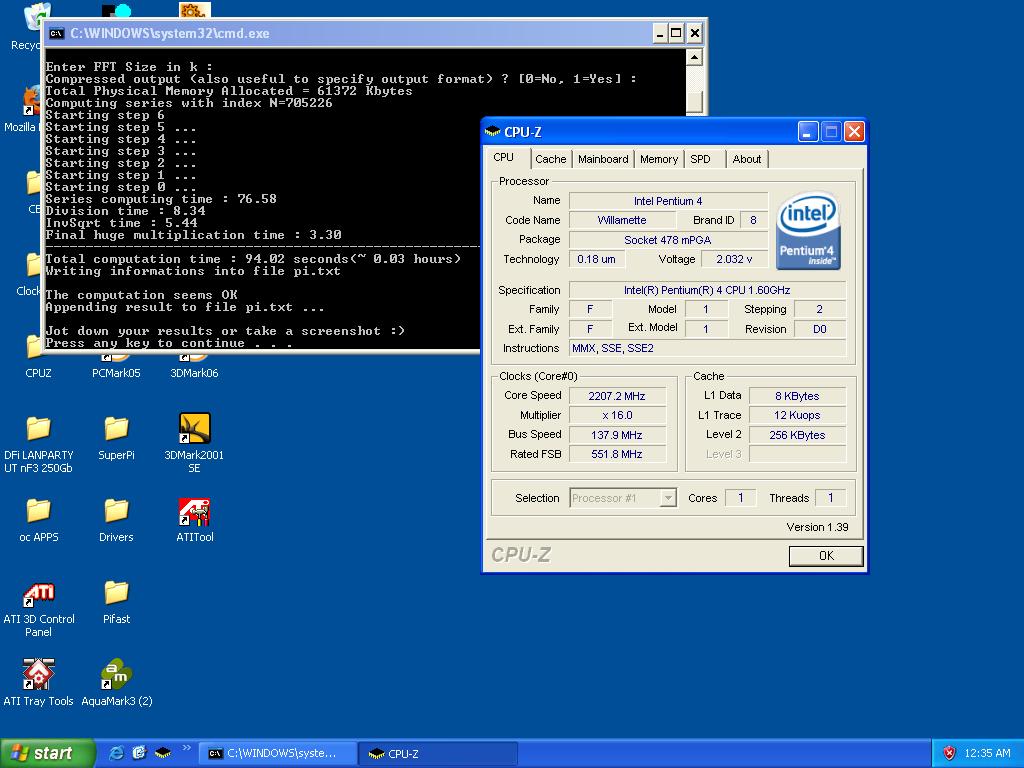
Task: Click Internet Explorer quick launch icon
Action: (x=116, y=753)
